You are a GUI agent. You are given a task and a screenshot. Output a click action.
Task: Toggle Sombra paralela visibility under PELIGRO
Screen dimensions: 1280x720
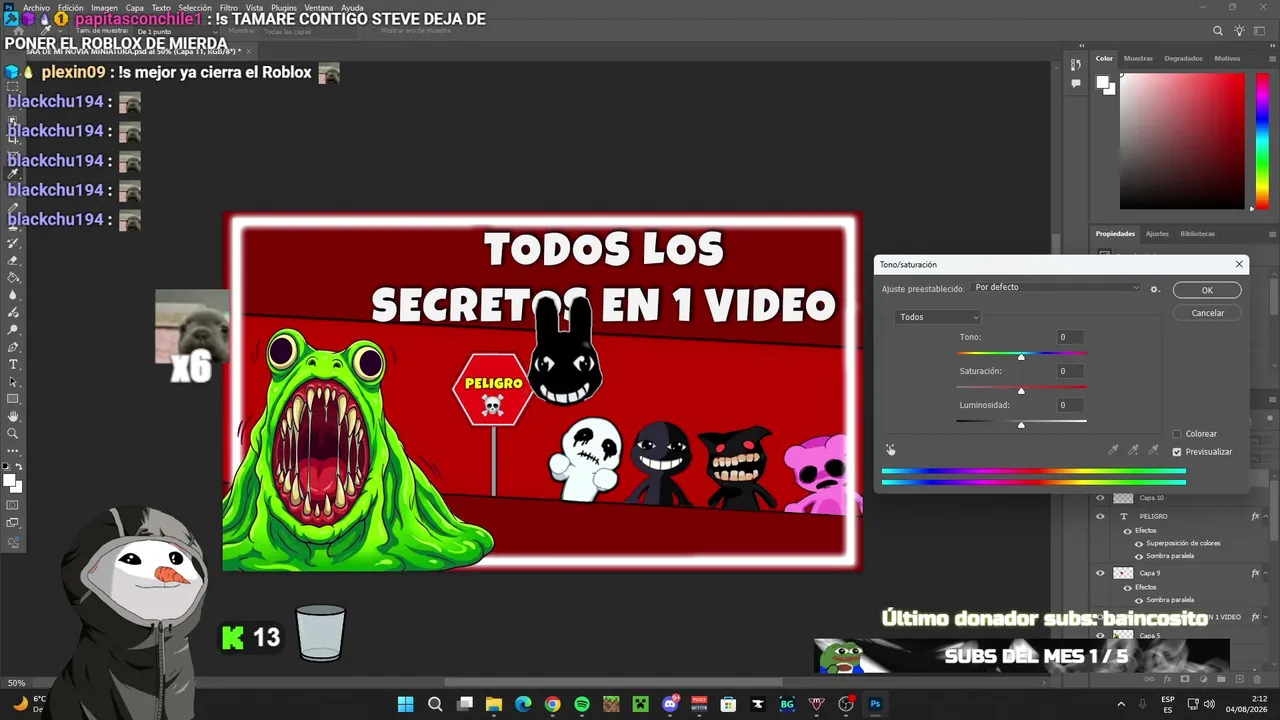pyautogui.click(x=1138, y=556)
